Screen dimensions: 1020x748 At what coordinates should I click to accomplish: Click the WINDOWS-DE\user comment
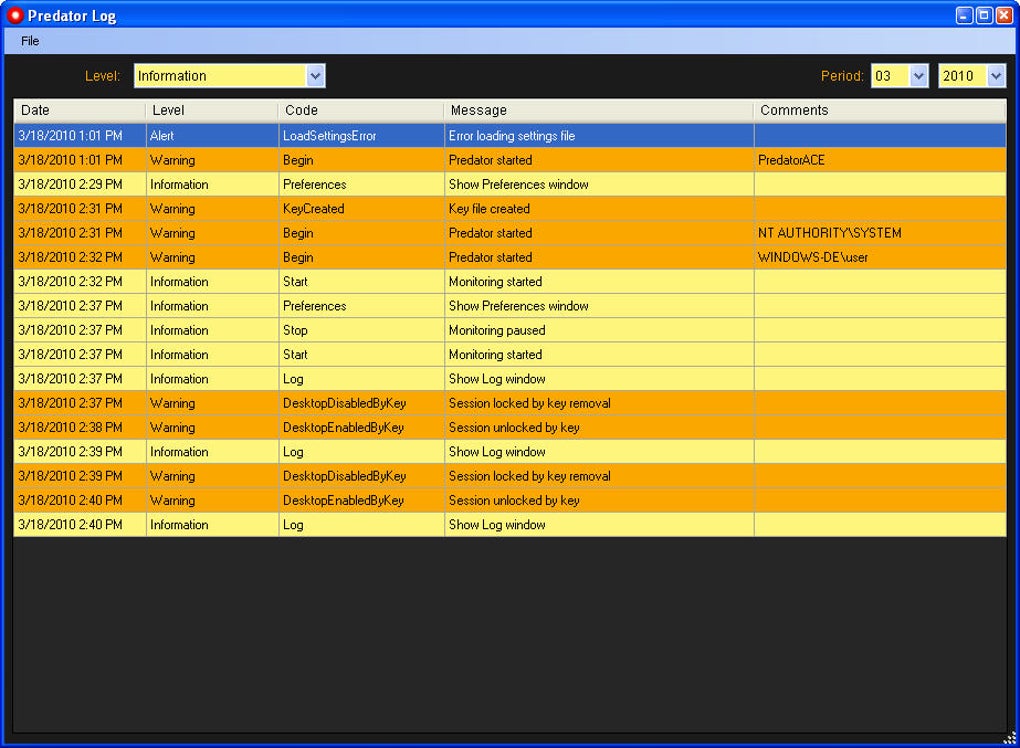(880, 257)
